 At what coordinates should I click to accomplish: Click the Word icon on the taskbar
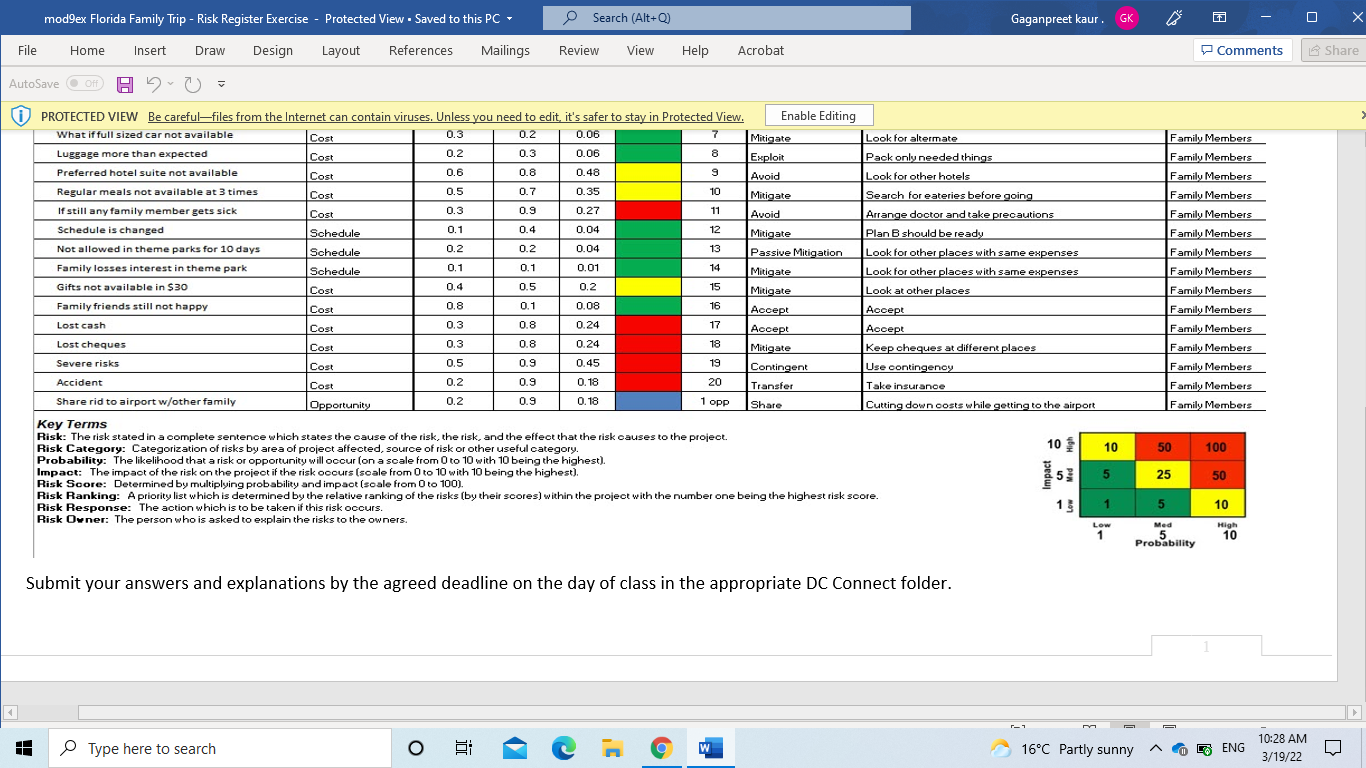[710, 748]
